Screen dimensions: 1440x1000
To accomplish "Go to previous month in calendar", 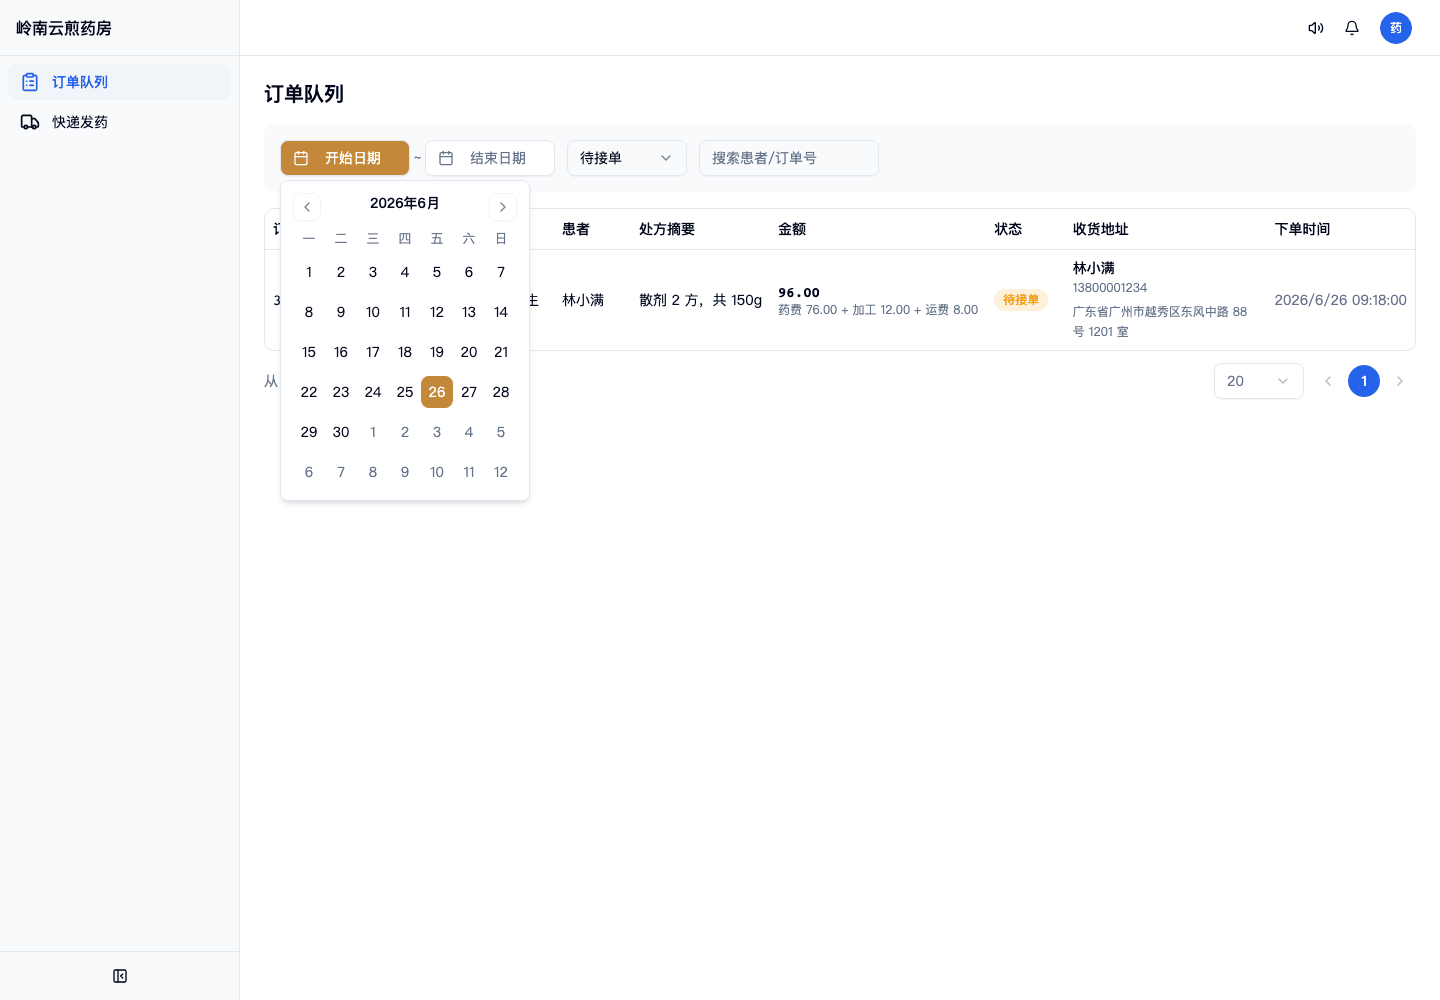I will [x=307, y=207].
